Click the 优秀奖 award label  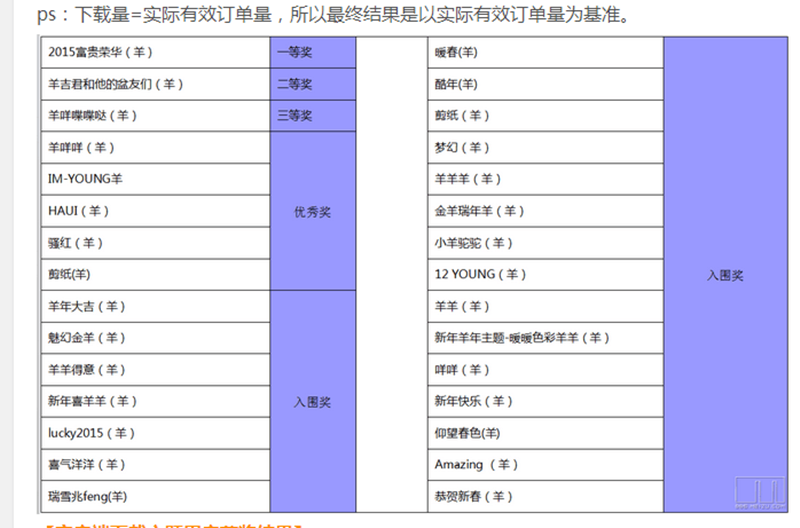click(x=312, y=211)
